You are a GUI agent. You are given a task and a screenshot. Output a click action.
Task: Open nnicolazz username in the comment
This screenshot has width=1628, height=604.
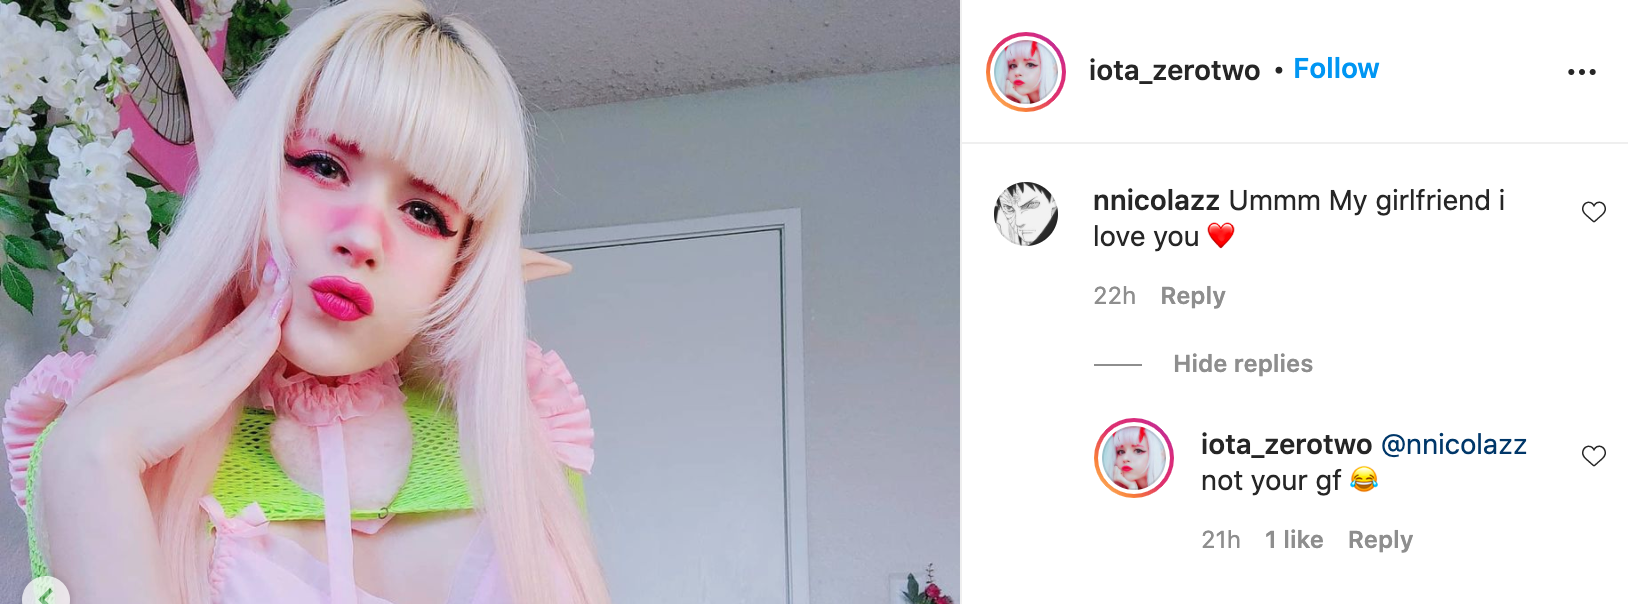pos(1156,200)
